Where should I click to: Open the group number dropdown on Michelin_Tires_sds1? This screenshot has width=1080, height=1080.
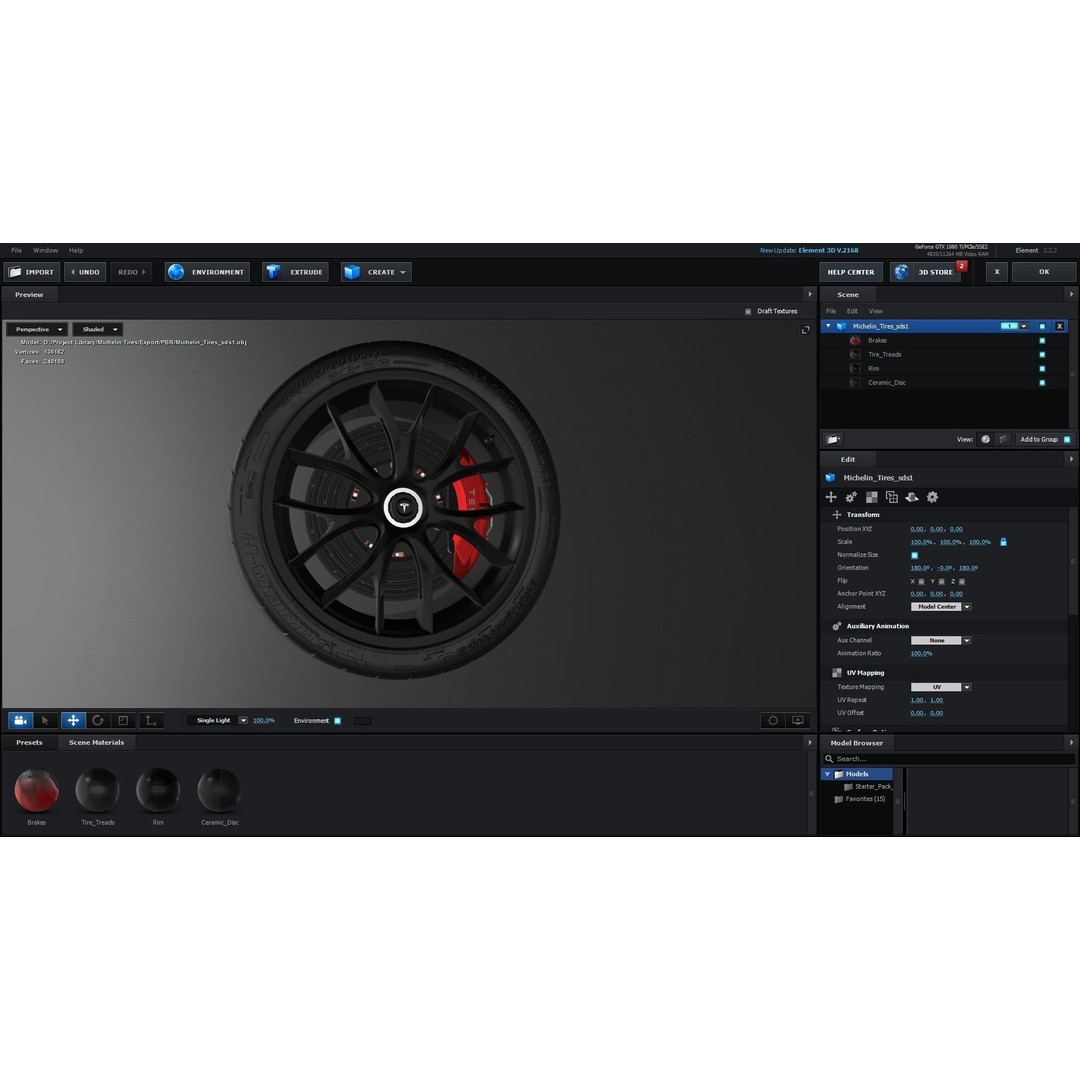(1024, 326)
